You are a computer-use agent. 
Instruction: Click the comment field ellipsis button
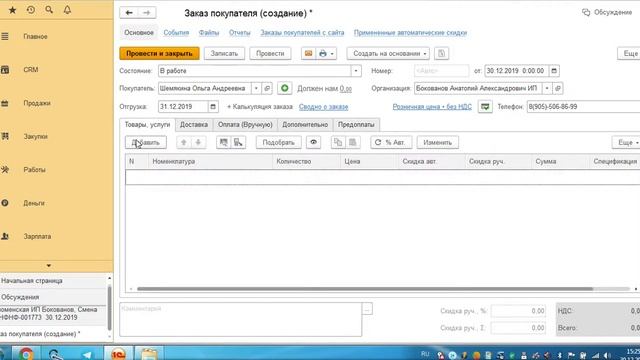click(367, 309)
